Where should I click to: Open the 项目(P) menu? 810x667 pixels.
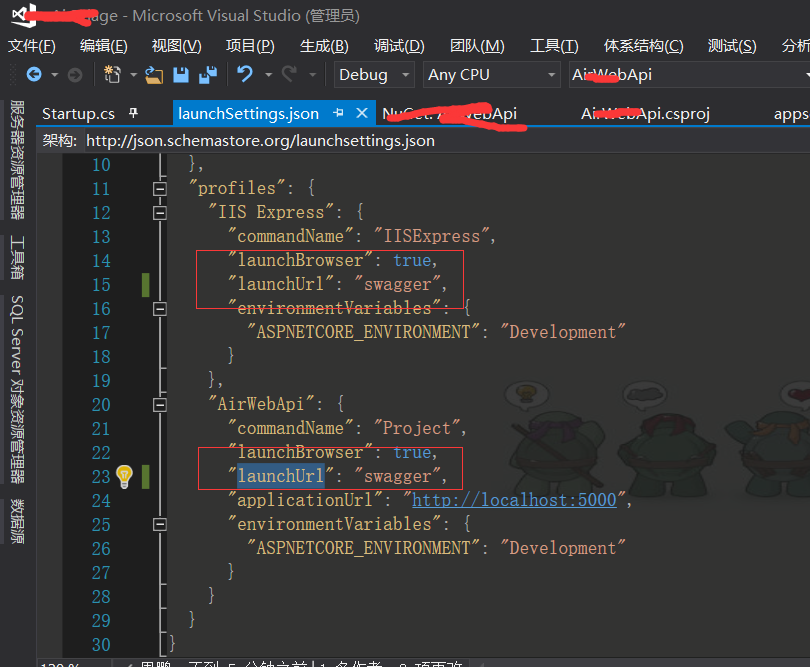[x=250, y=46]
